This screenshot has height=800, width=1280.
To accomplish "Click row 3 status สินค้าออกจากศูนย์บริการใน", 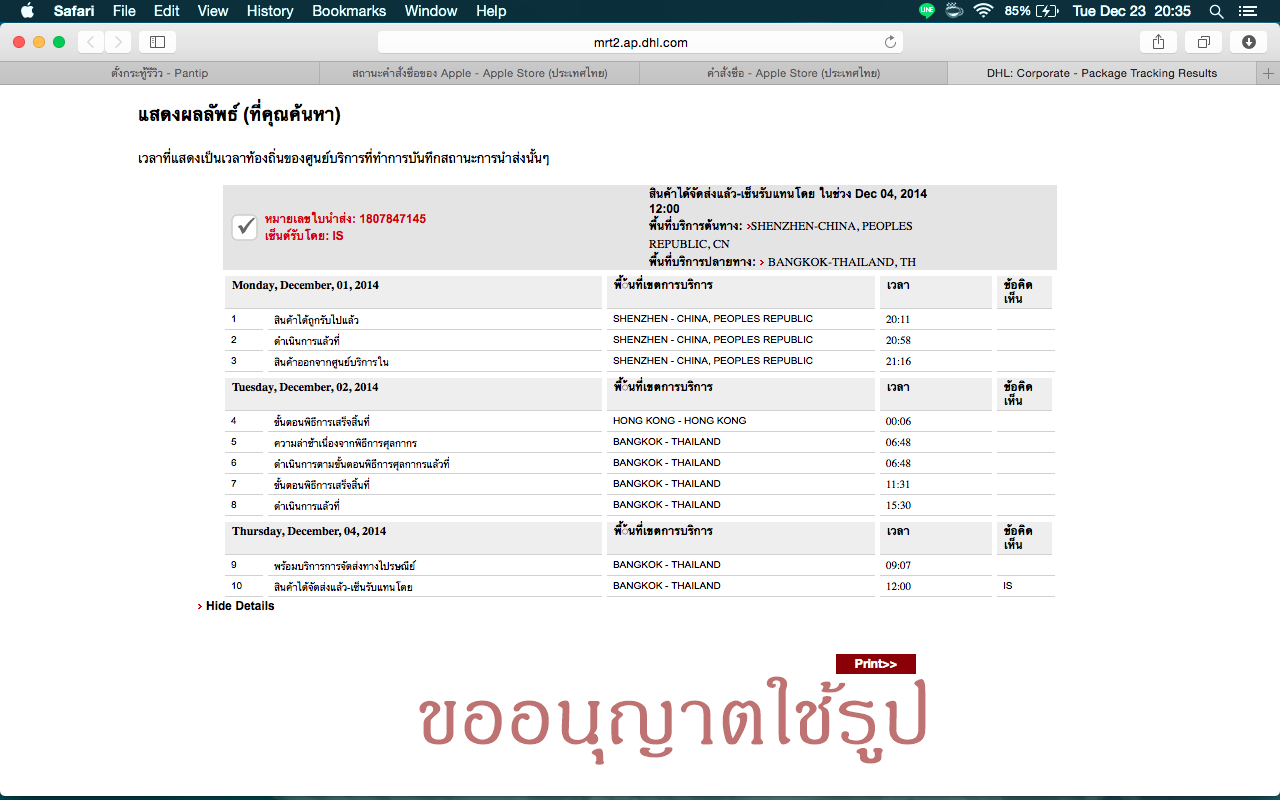I will [x=331, y=362].
